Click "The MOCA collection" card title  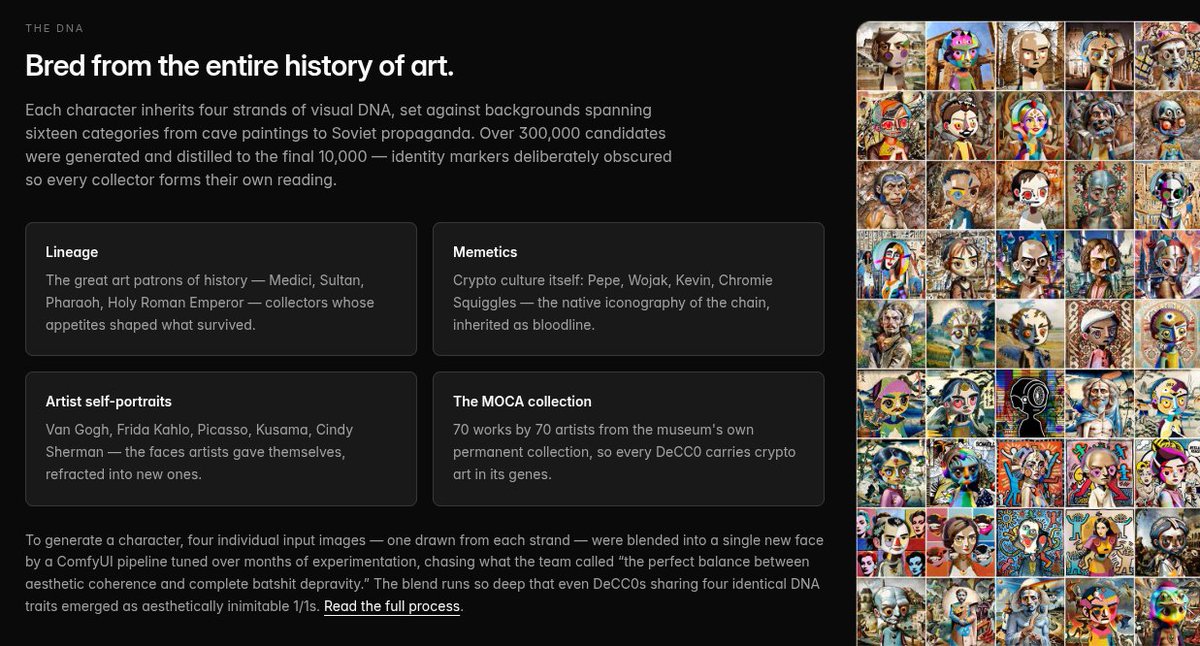(x=522, y=401)
